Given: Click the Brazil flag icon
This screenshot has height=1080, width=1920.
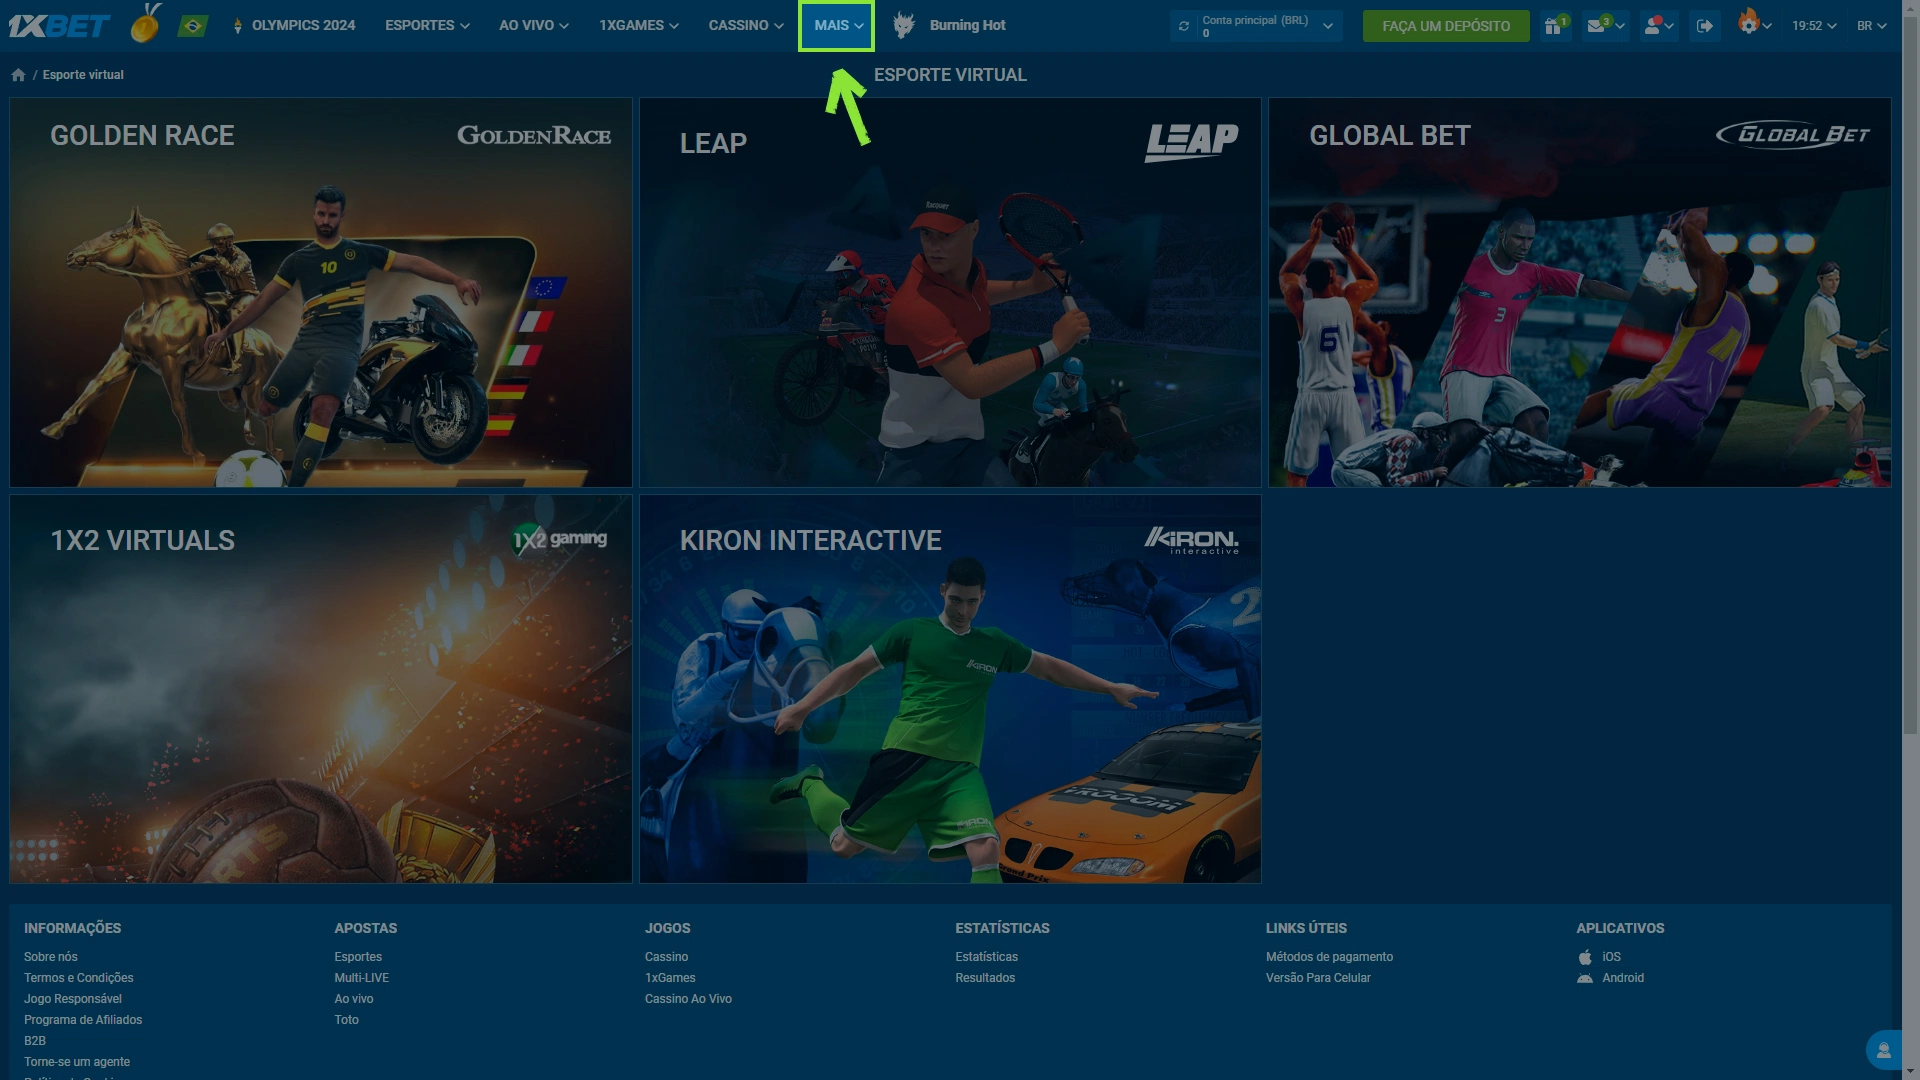Looking at the screenshot, I should tap(192, 26).
